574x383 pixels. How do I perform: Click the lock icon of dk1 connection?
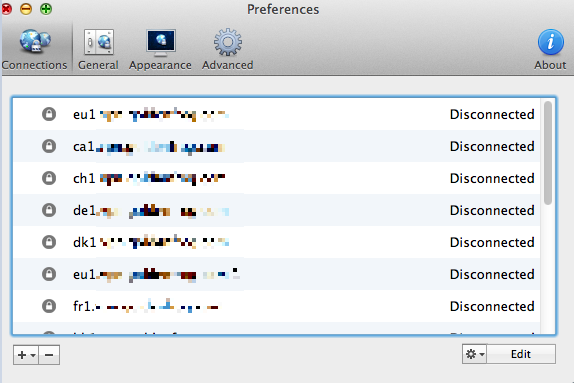pos(49,242)
